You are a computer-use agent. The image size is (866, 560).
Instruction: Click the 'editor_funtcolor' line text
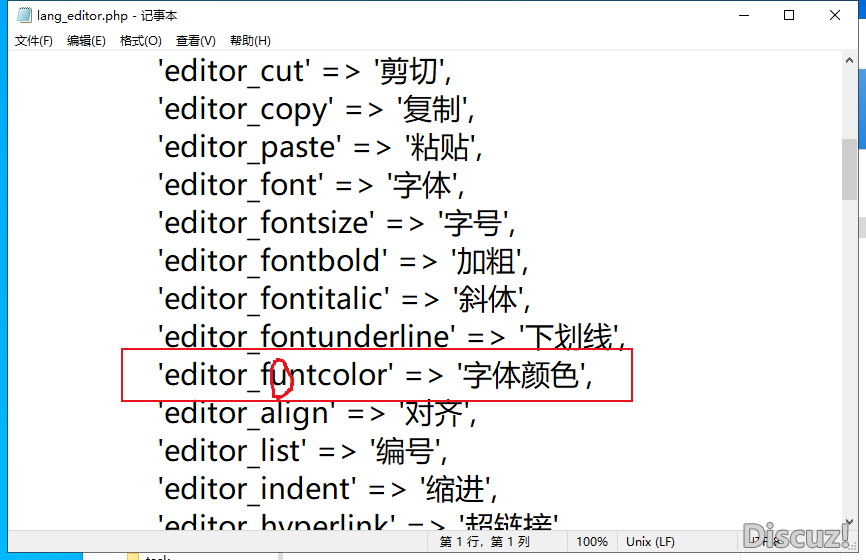376,375
